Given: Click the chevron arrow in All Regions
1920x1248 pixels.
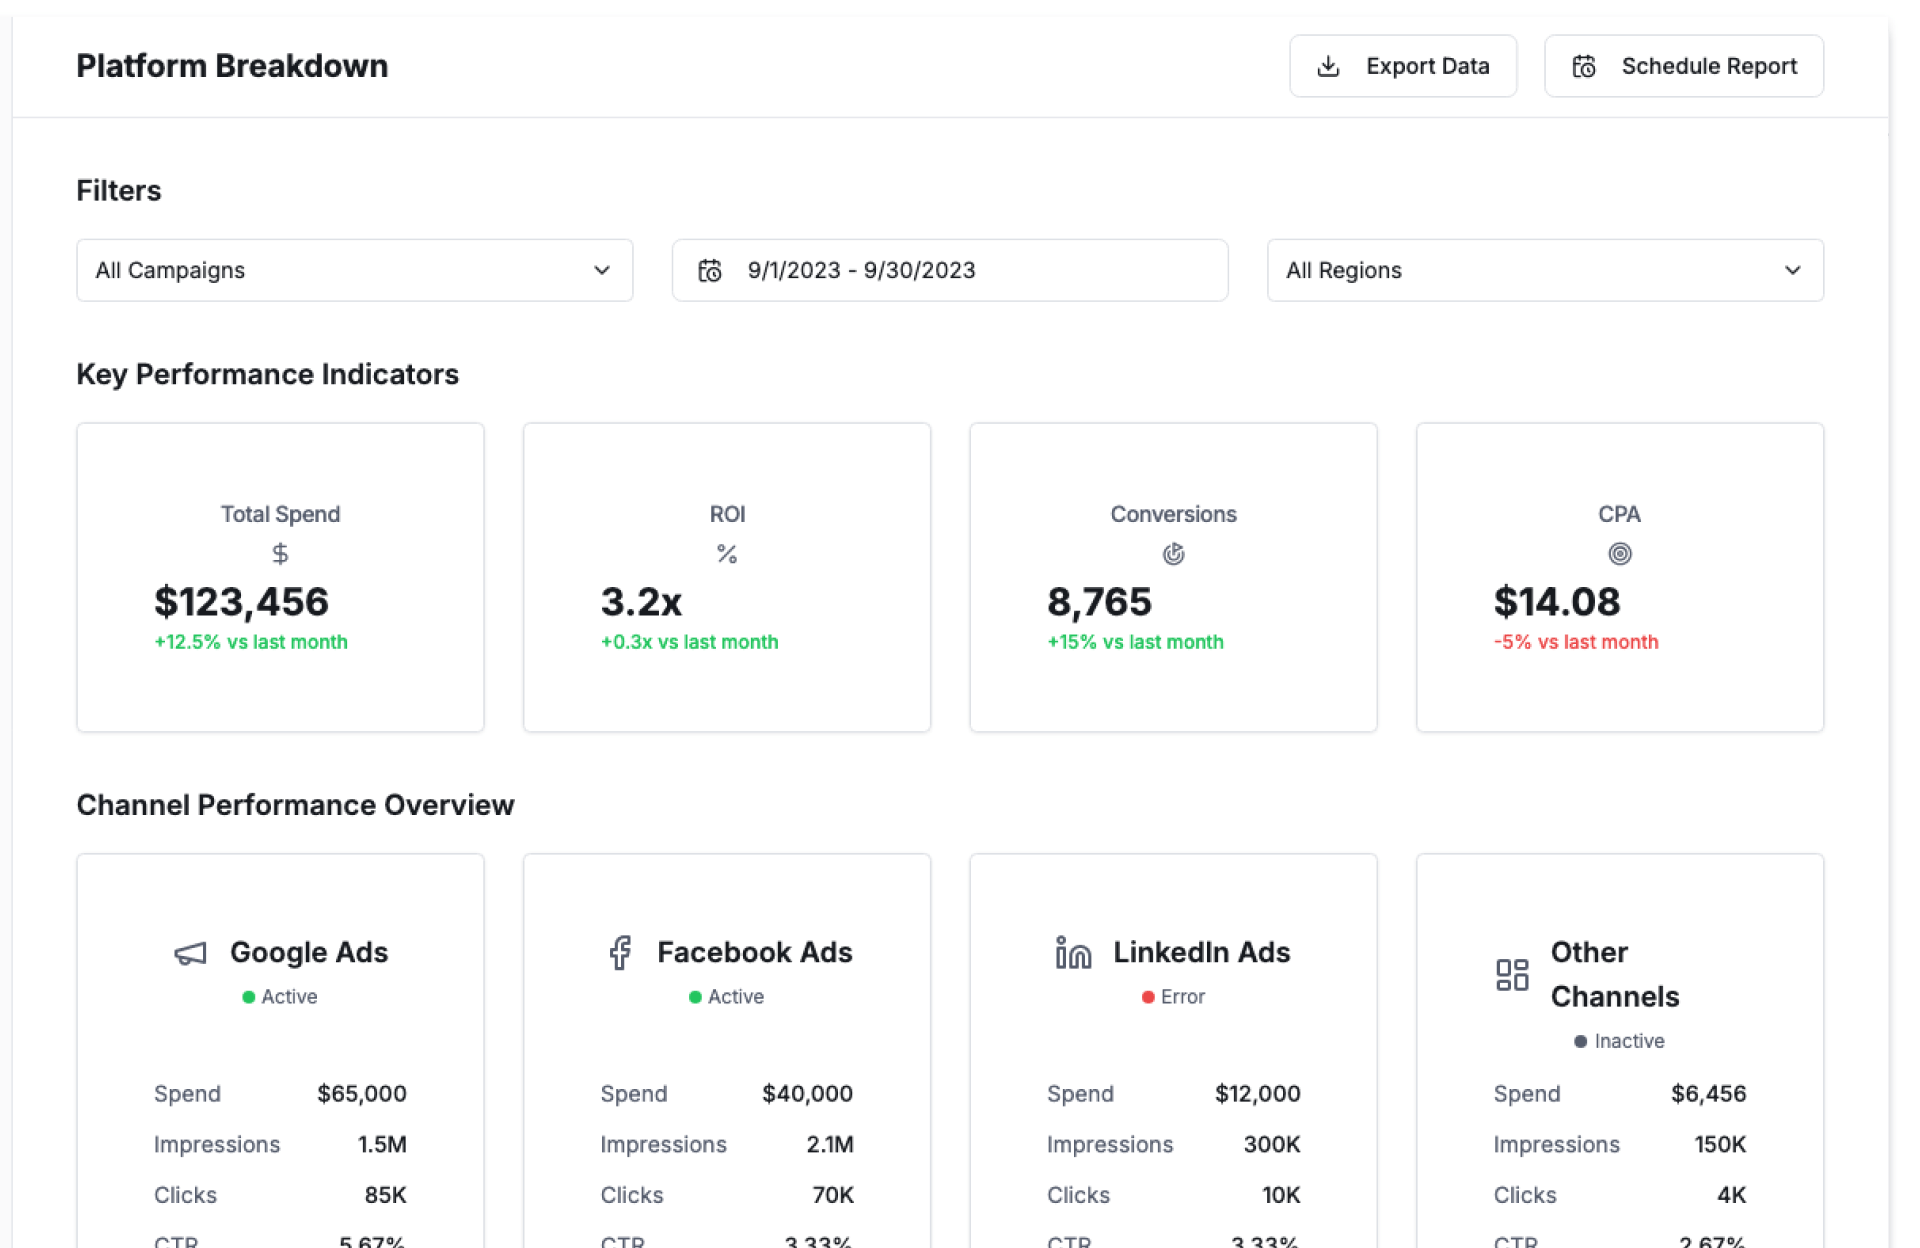Looking at the screenshot, I should tap(1792, 270).
